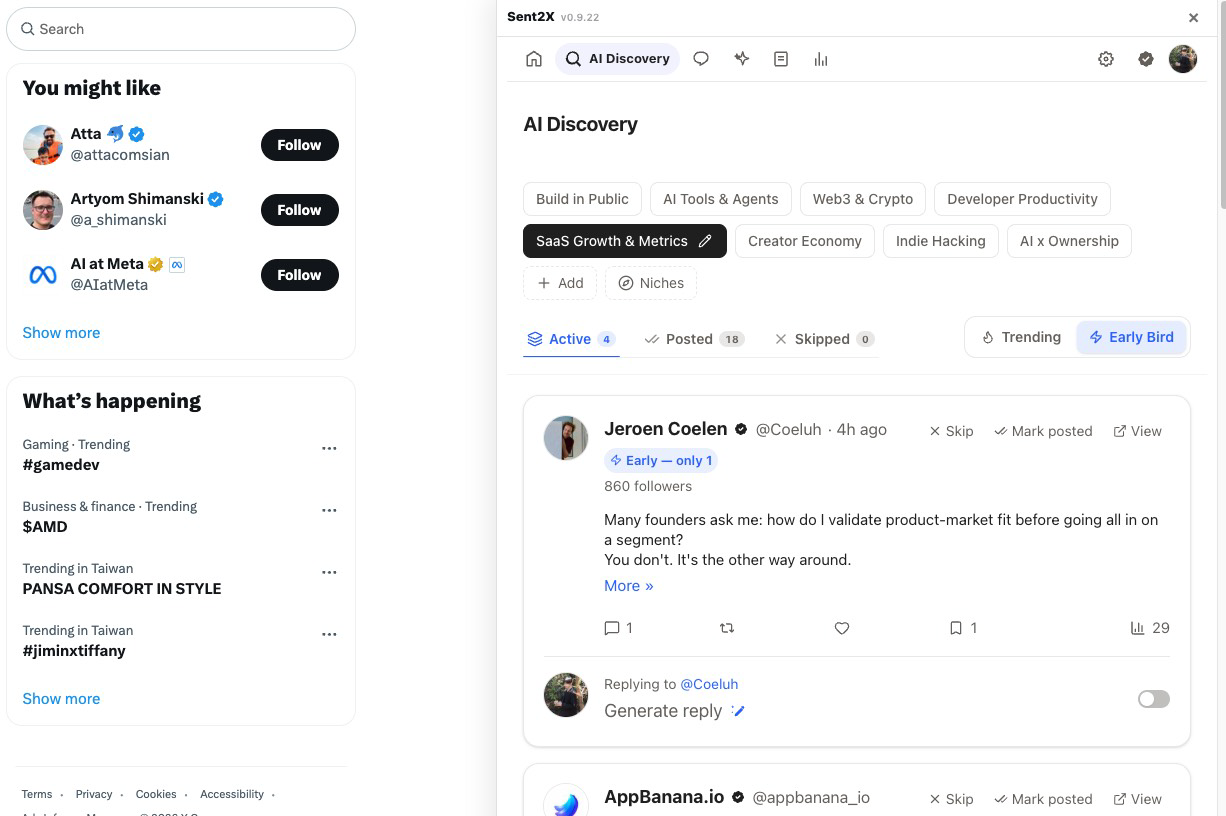View the Jeroen Coelen post
Viewport: 1226px width, 816px height.
click(1138, 431)
